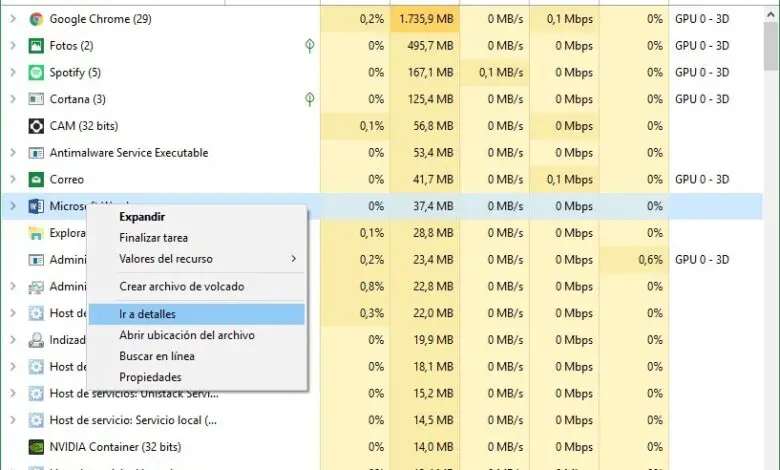Expand the Fotos process group
780x470 pixels.
click(12, 46)
